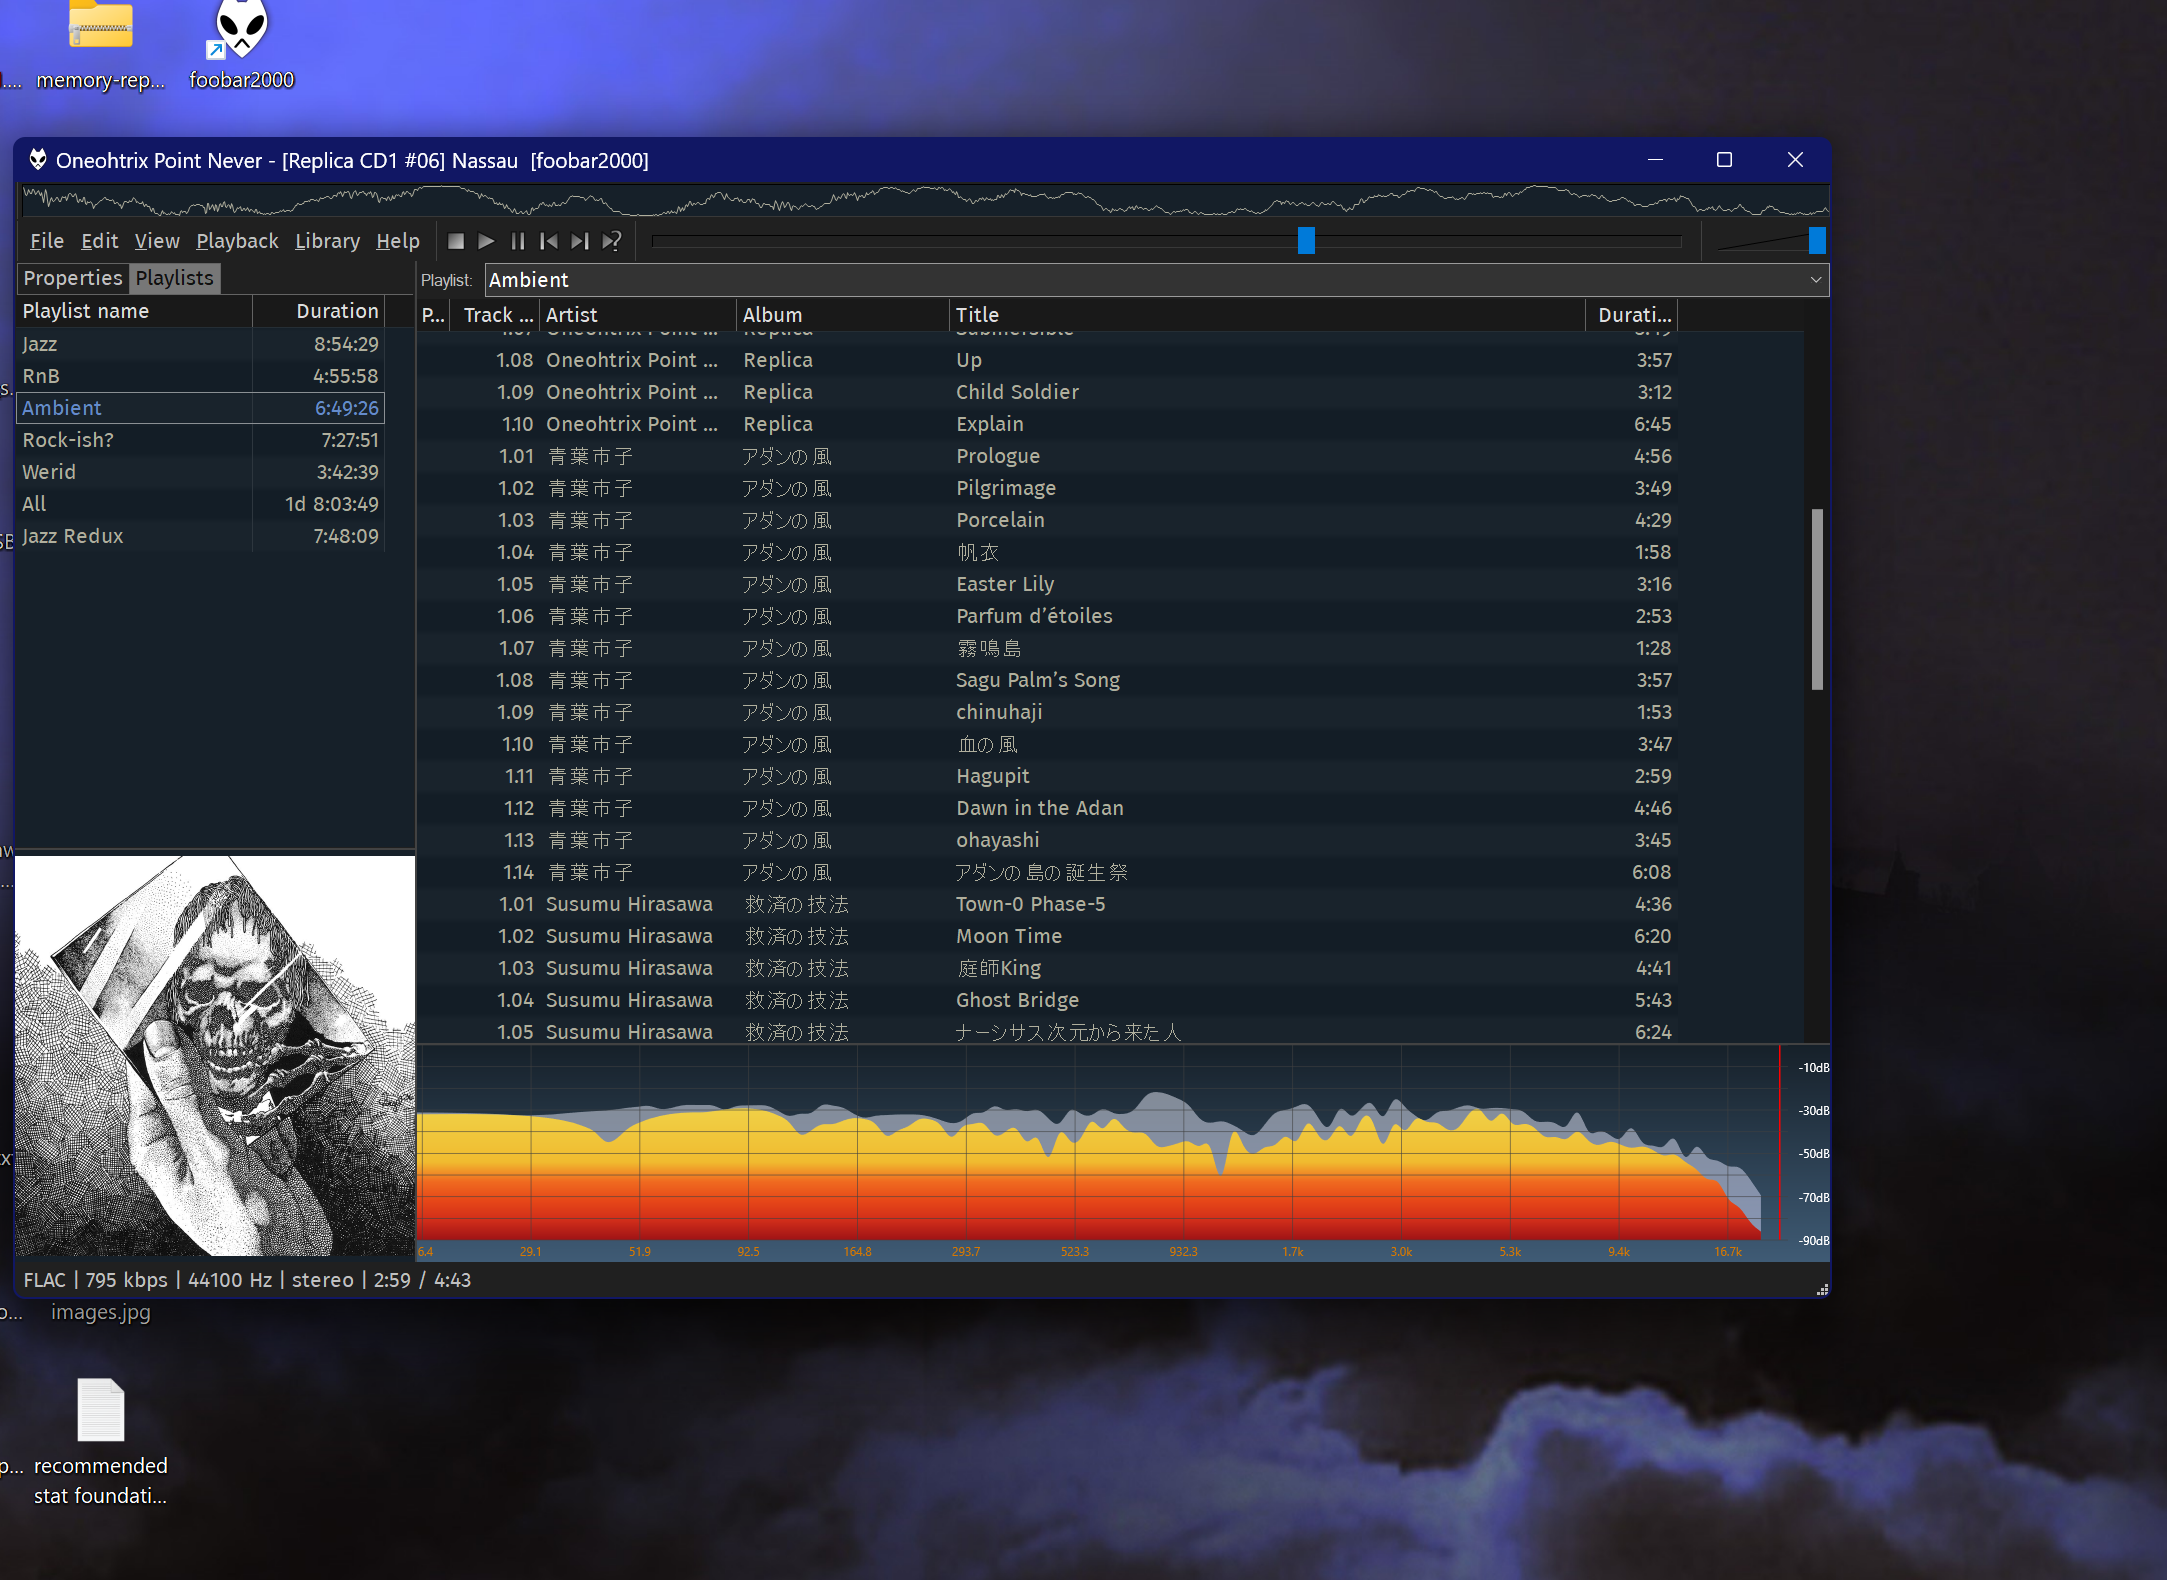Click the status bar FLAC 795 kbps info
Screen dimensions: 2167x1580
(x=247, y=1280)
